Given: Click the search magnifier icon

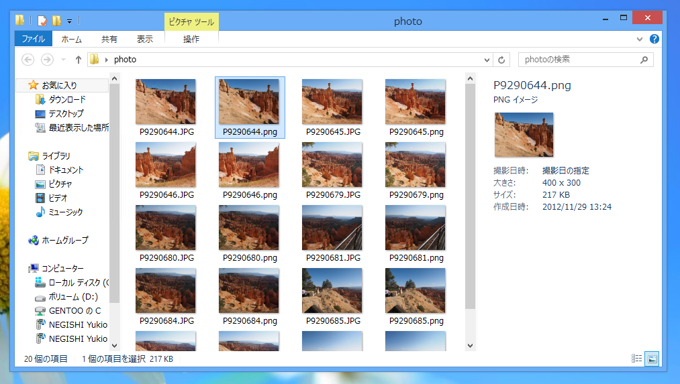Looking at the screenshot, I should [x=644, y=59].
